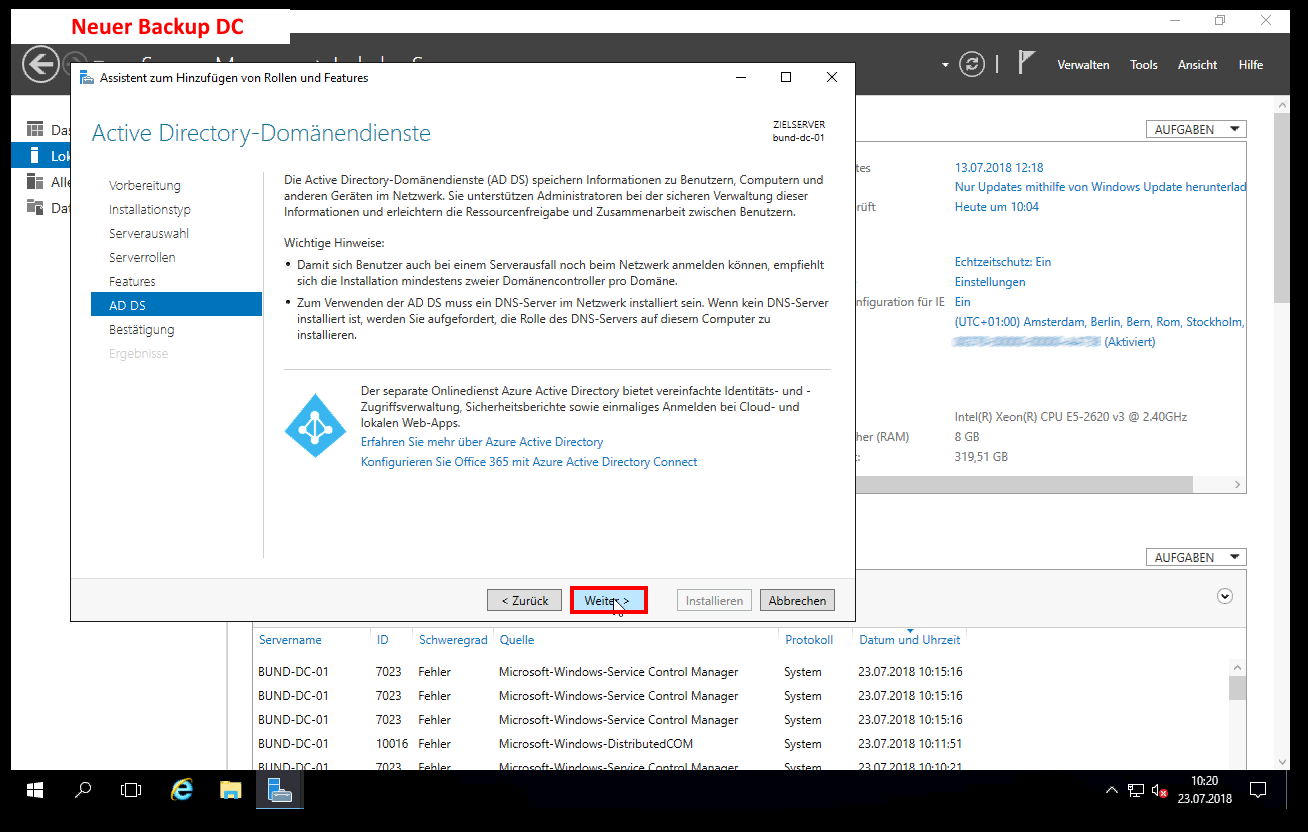Go to the Serverauswahl wizard step
The height and width of the screenshot is (832, 1308).
149,234
